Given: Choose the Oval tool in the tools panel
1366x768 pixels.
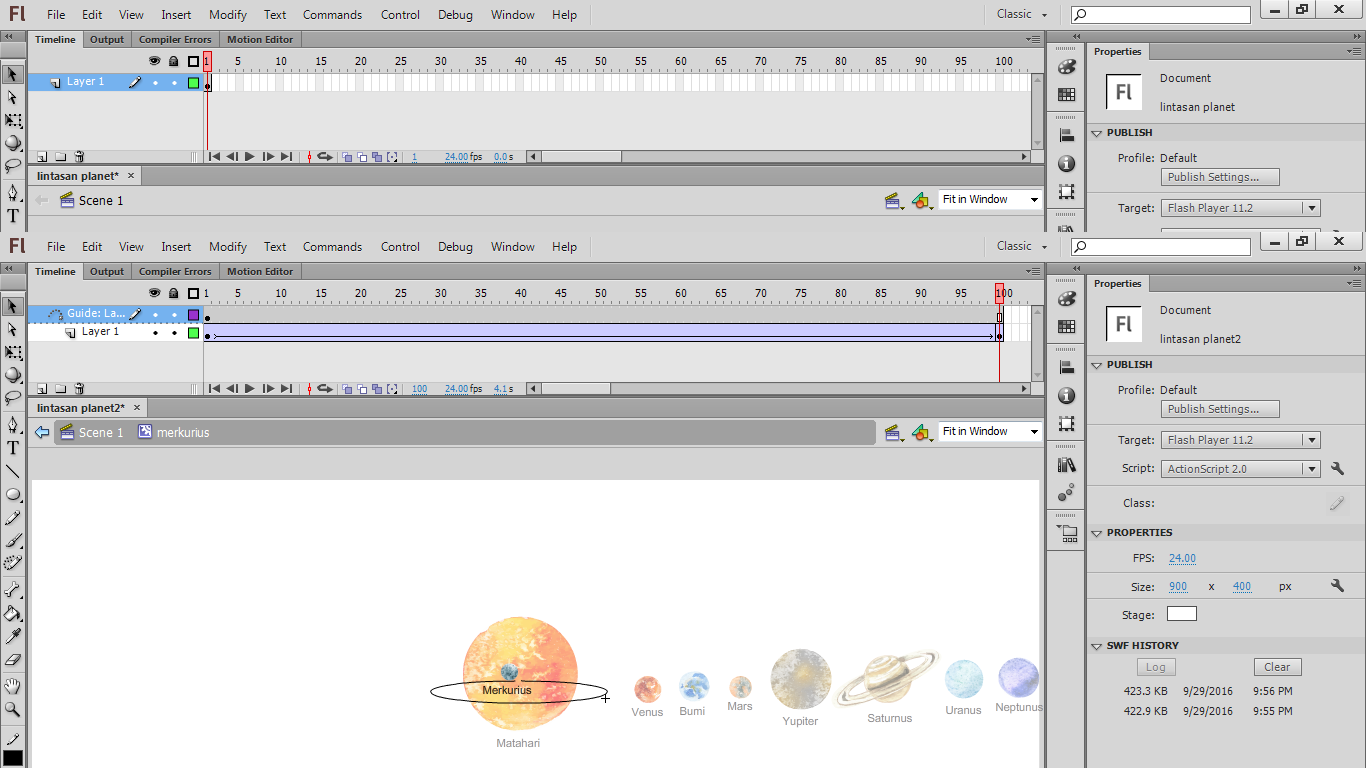Looking at the screenshot, I should coord(13,494).
